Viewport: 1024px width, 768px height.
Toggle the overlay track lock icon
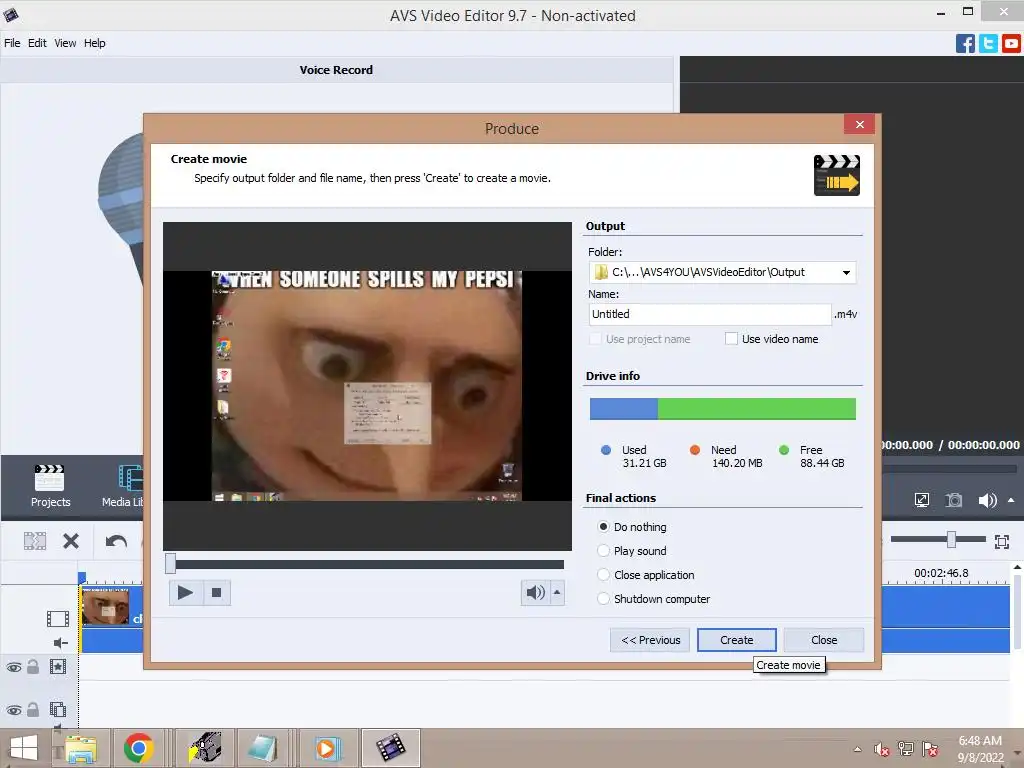click(x=33, y=709)
